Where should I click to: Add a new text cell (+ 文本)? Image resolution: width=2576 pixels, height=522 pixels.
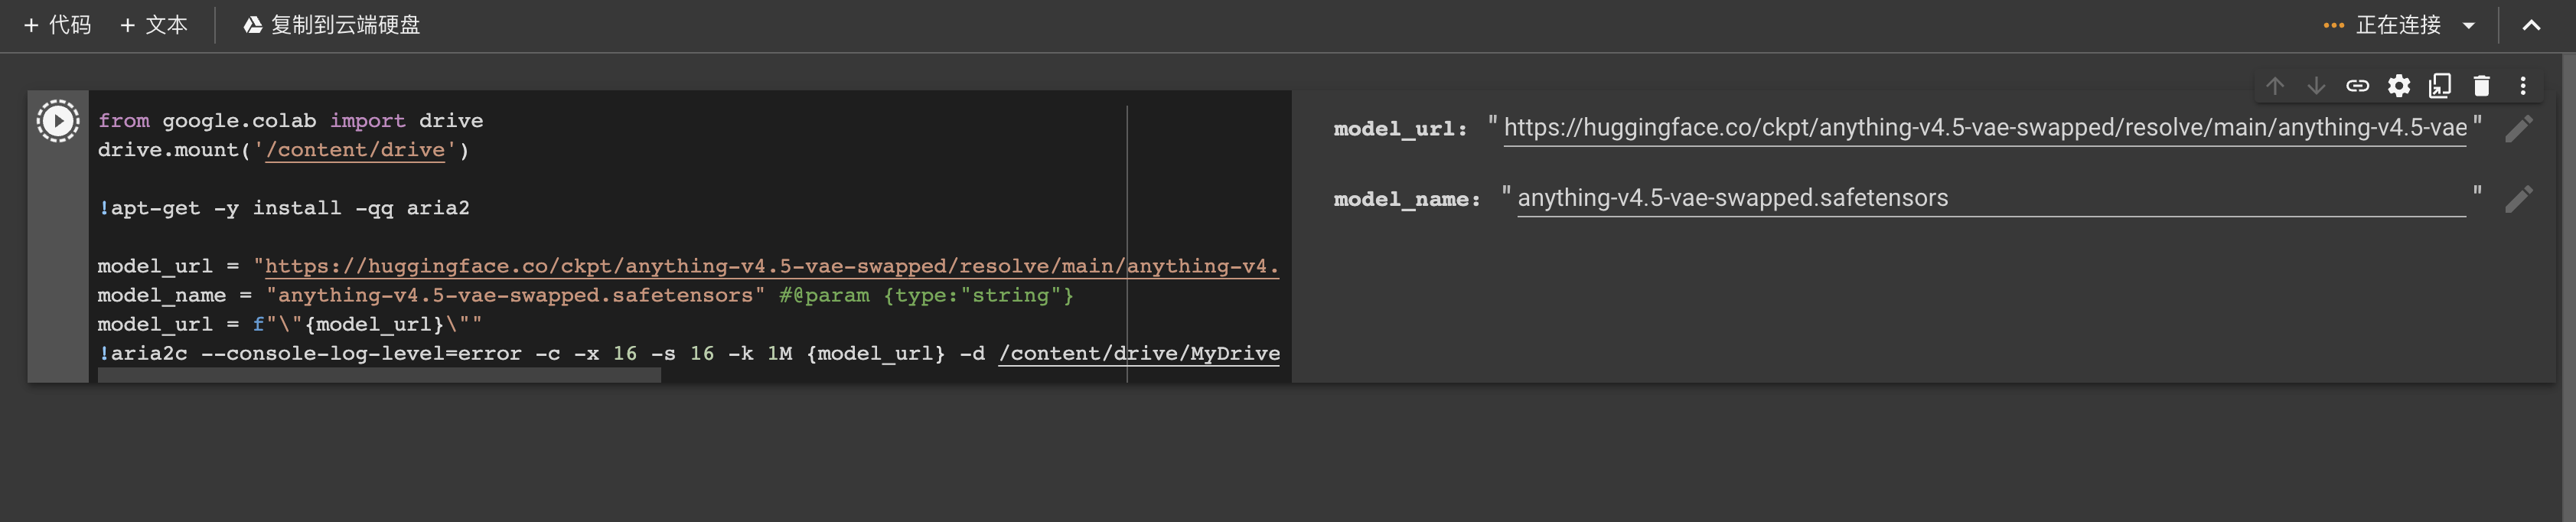(x=154, y=25)
